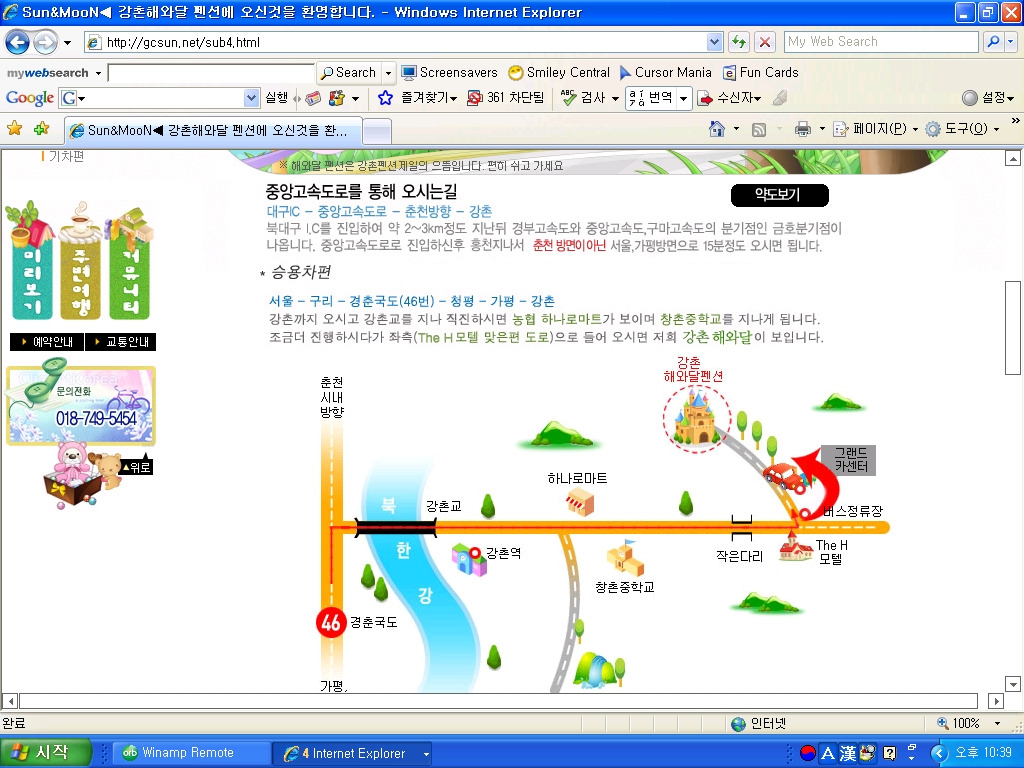Image resolution: width=1024 pixels, height=768 pixels.
Task: Click the Stop loading red X icon
Action: coord(765,42)
